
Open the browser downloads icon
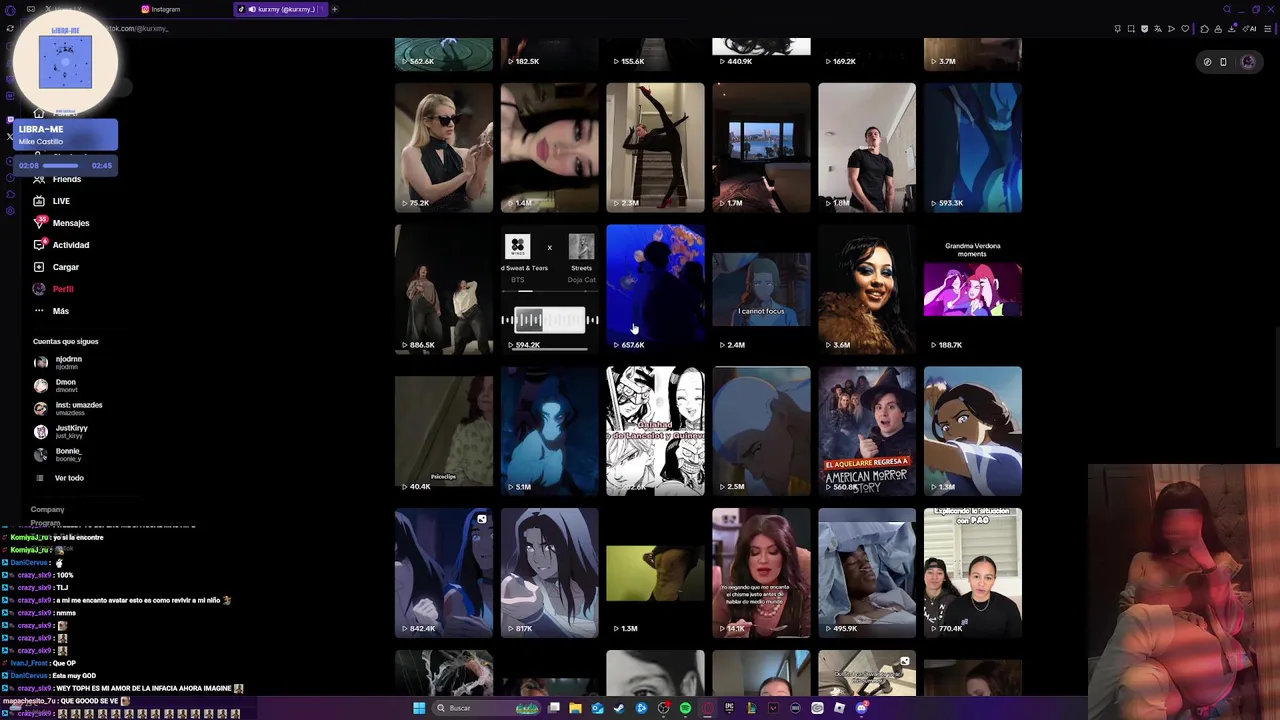pyautogui.click(x=1232, y=29)
